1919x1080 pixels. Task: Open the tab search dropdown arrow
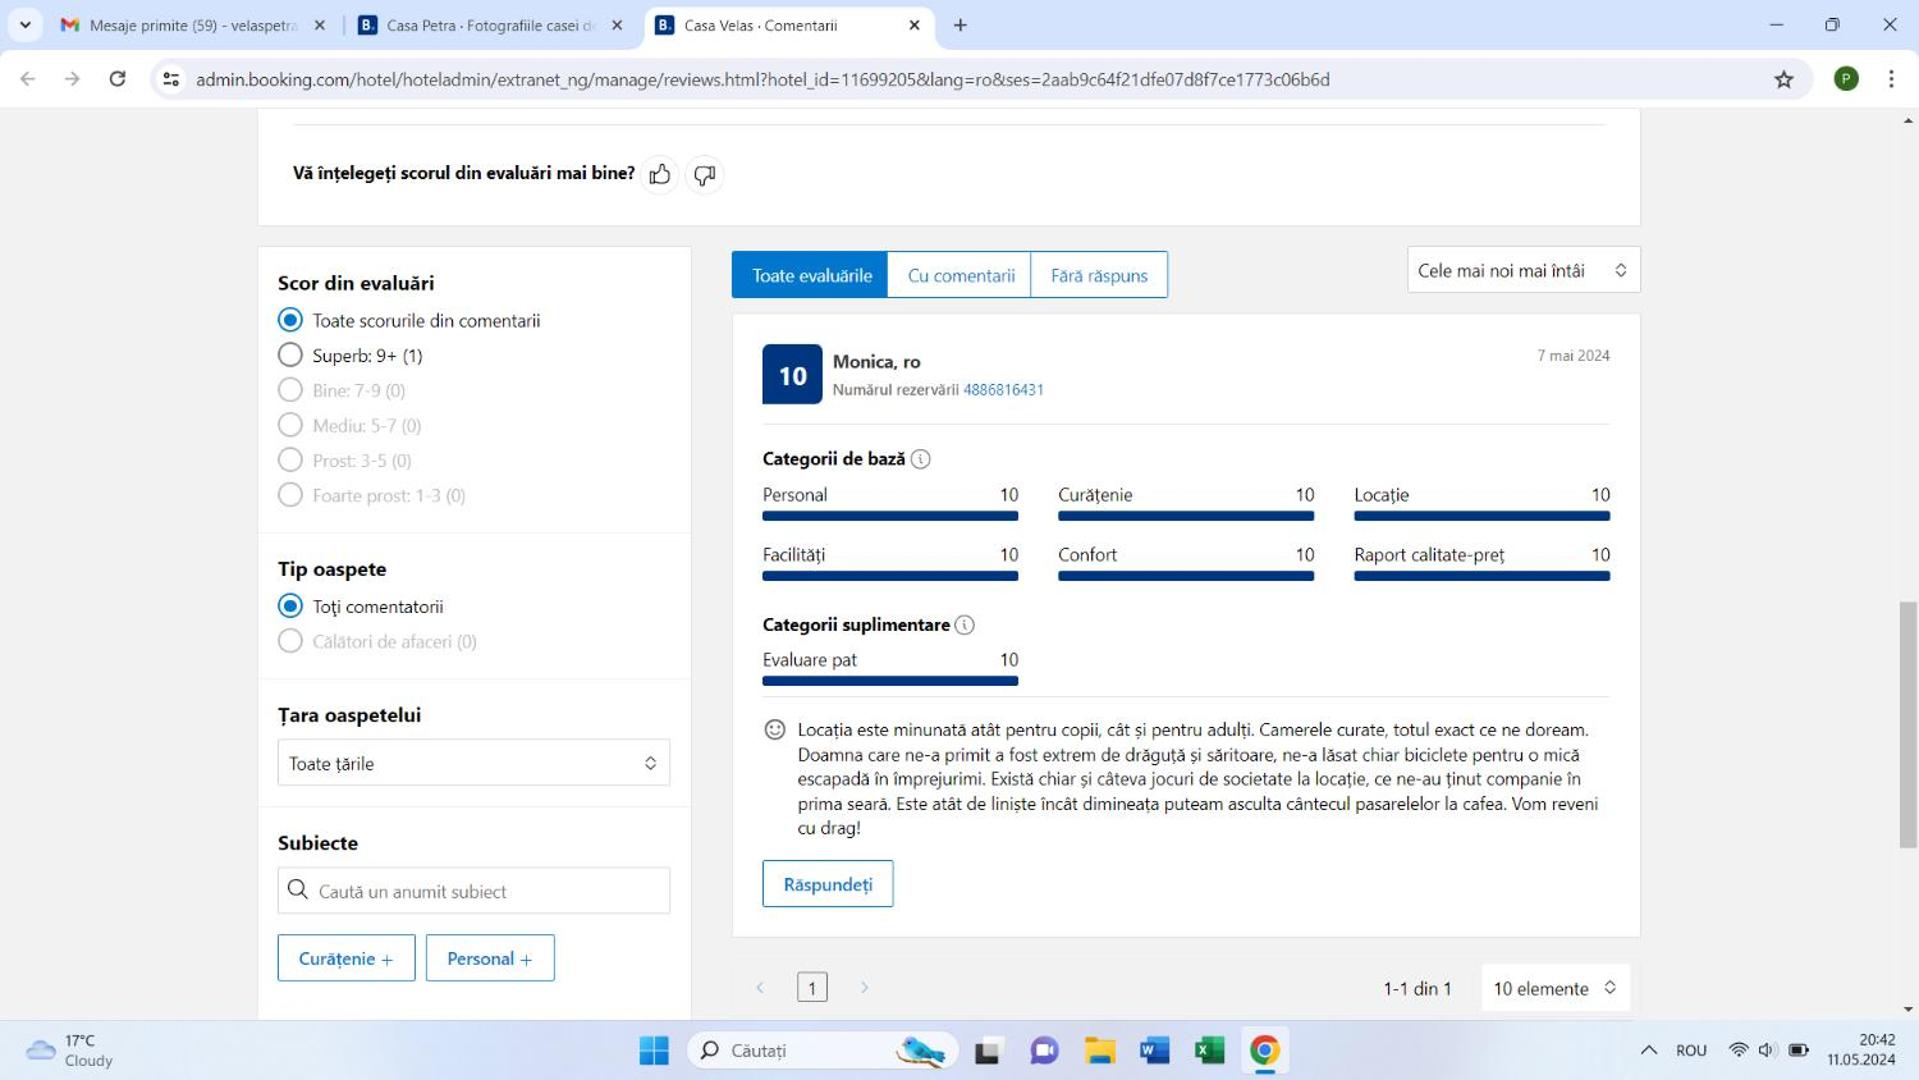[x=25, y=25]
